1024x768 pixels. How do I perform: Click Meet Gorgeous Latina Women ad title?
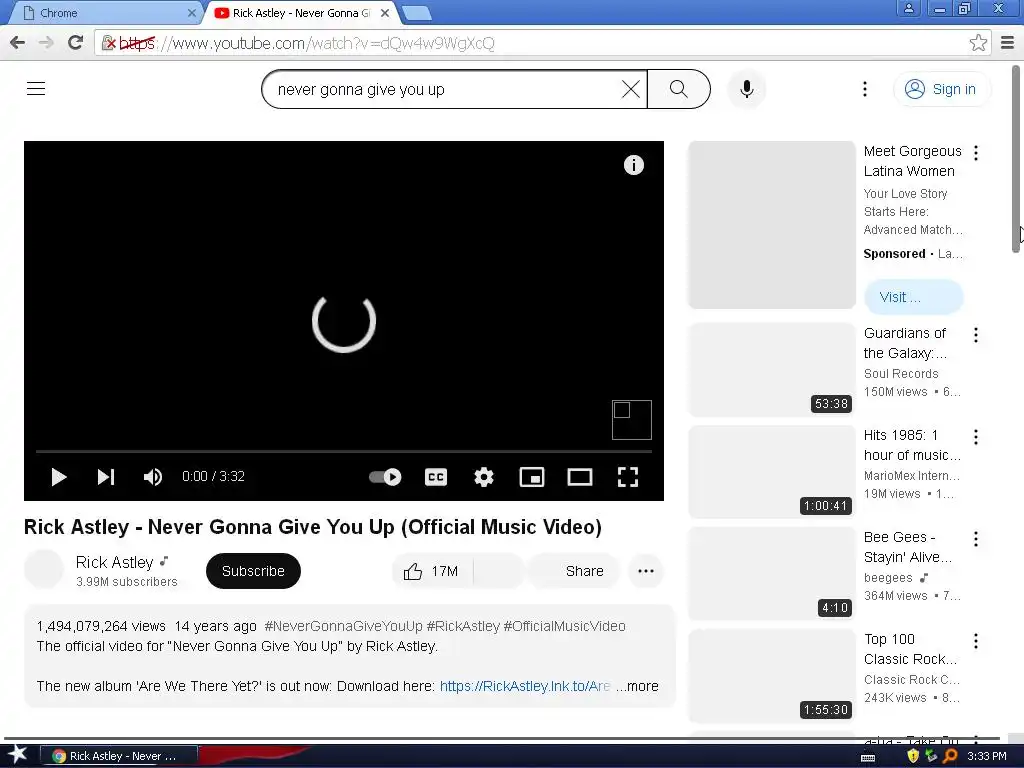pyautogui.click(x=912, y=161)
